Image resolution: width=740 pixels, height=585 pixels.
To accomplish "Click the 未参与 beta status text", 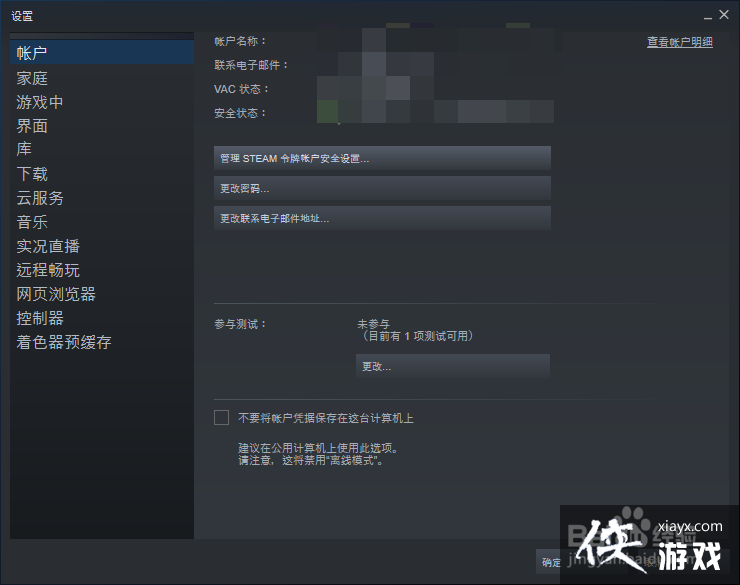I will (373, 324).
